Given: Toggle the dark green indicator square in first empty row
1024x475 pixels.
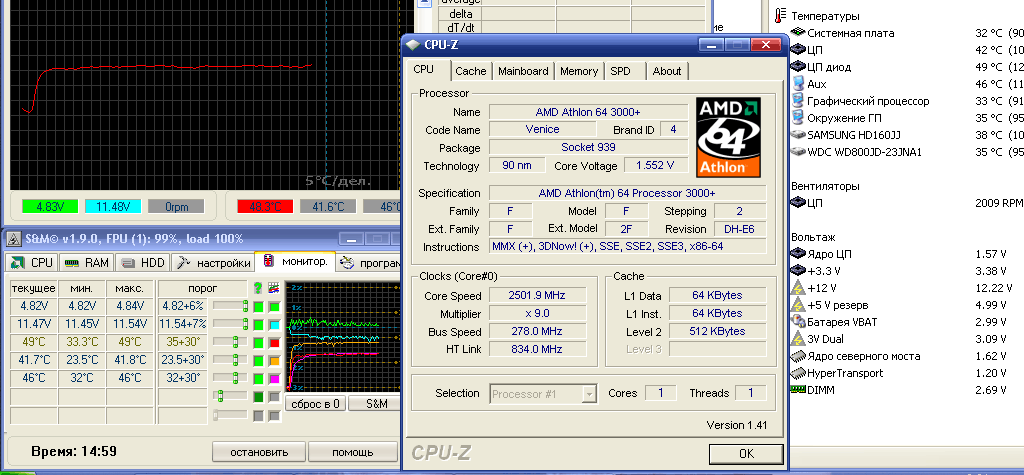Looking at the screenshot, I should coord(260,397).
